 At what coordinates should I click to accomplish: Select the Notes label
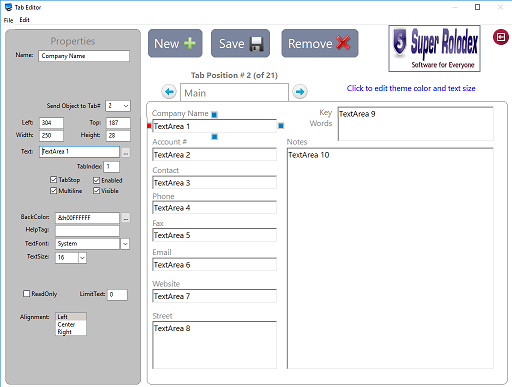point(297,142)
